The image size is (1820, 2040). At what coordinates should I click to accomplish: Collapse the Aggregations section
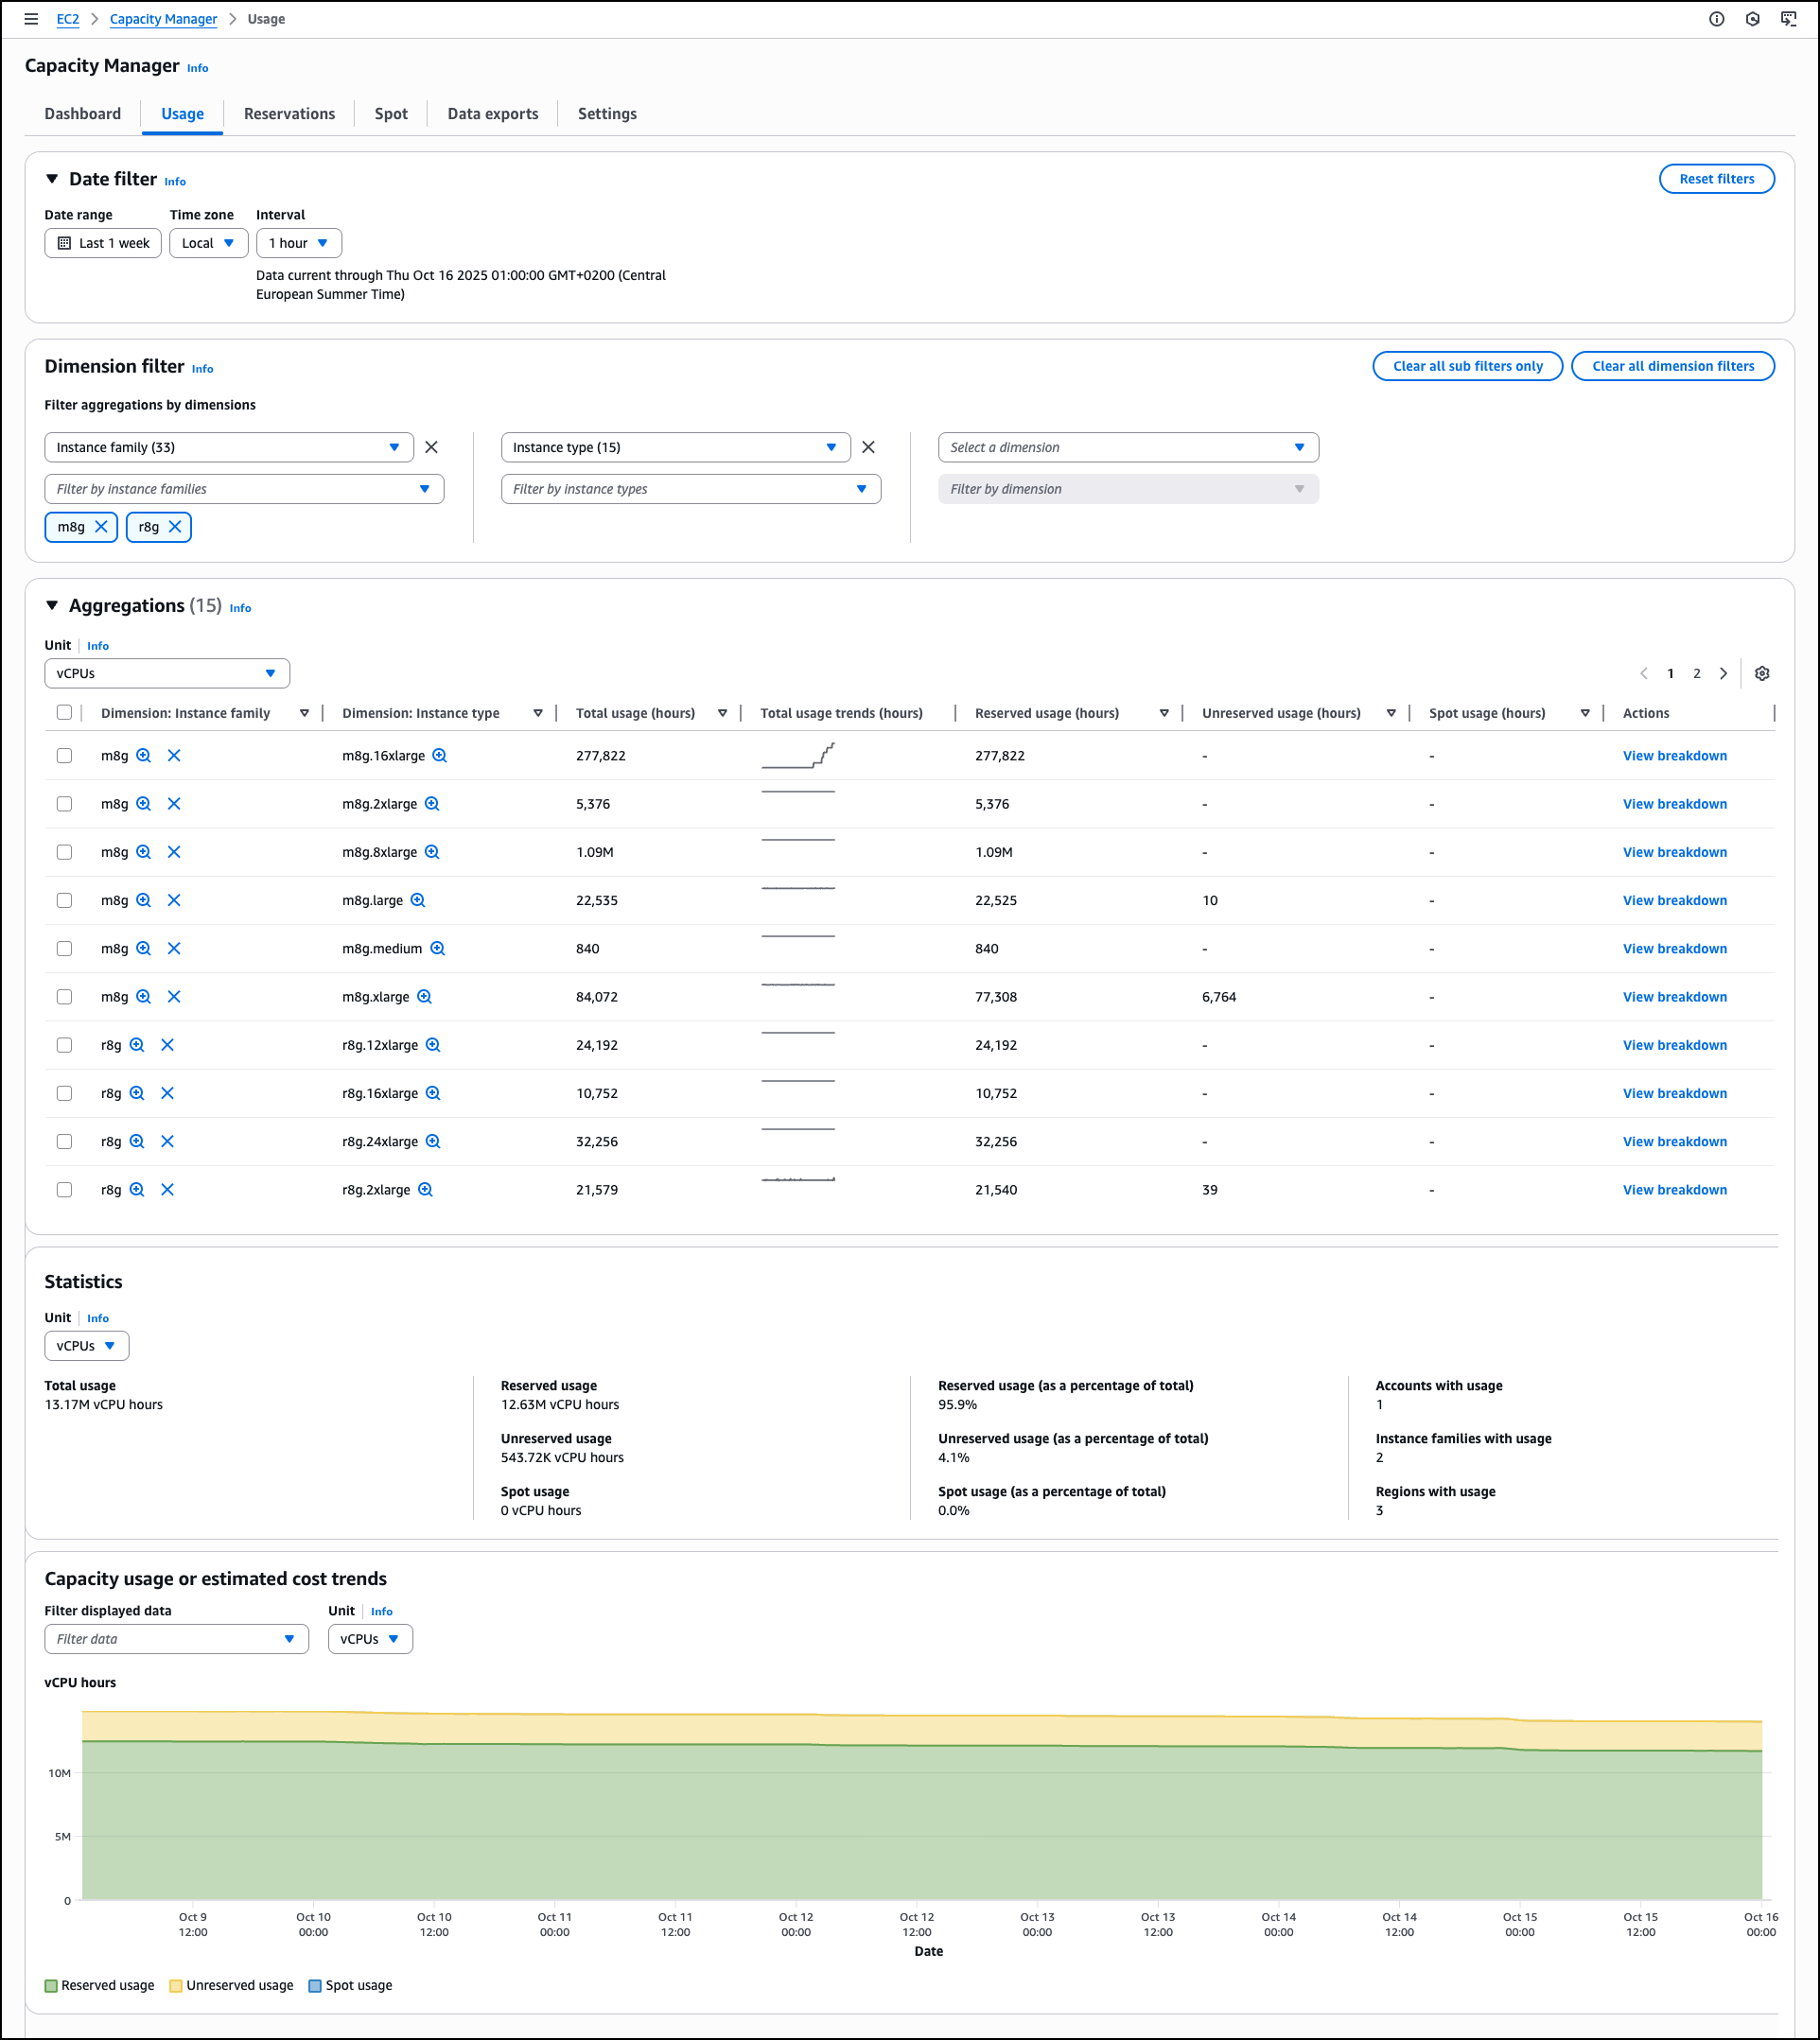52,606
